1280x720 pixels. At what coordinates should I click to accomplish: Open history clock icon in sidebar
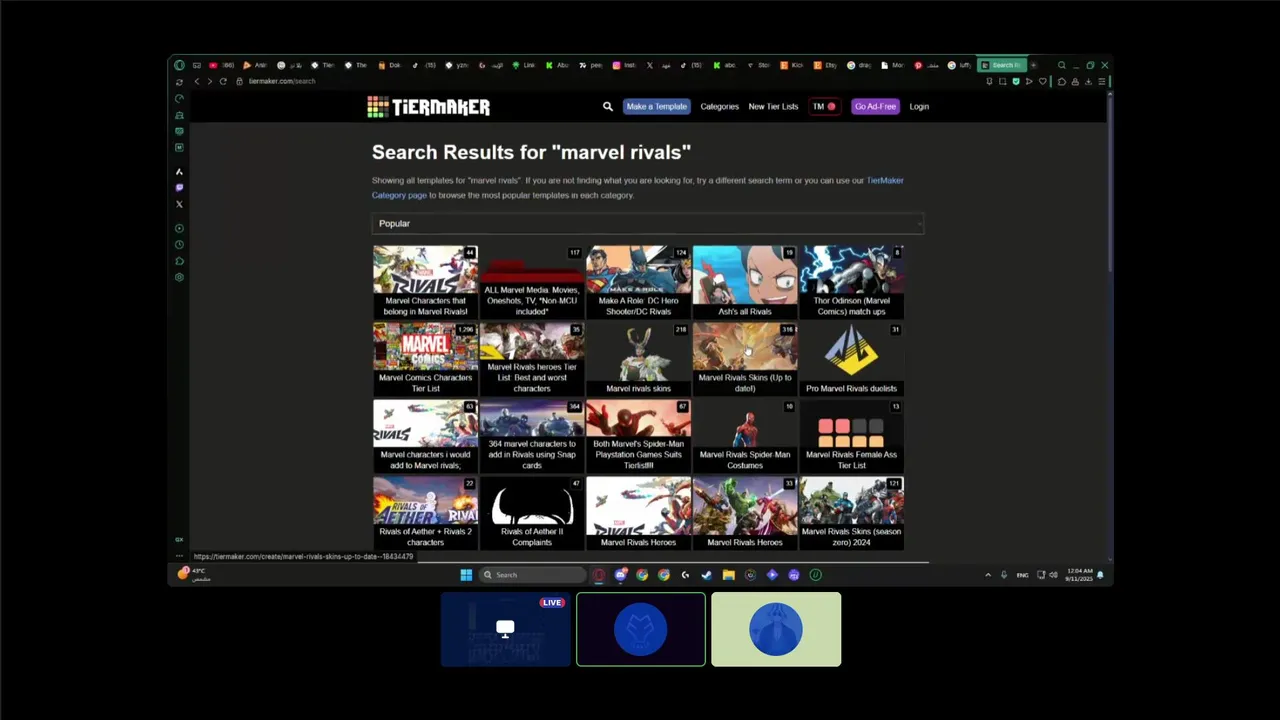[179, 244]
